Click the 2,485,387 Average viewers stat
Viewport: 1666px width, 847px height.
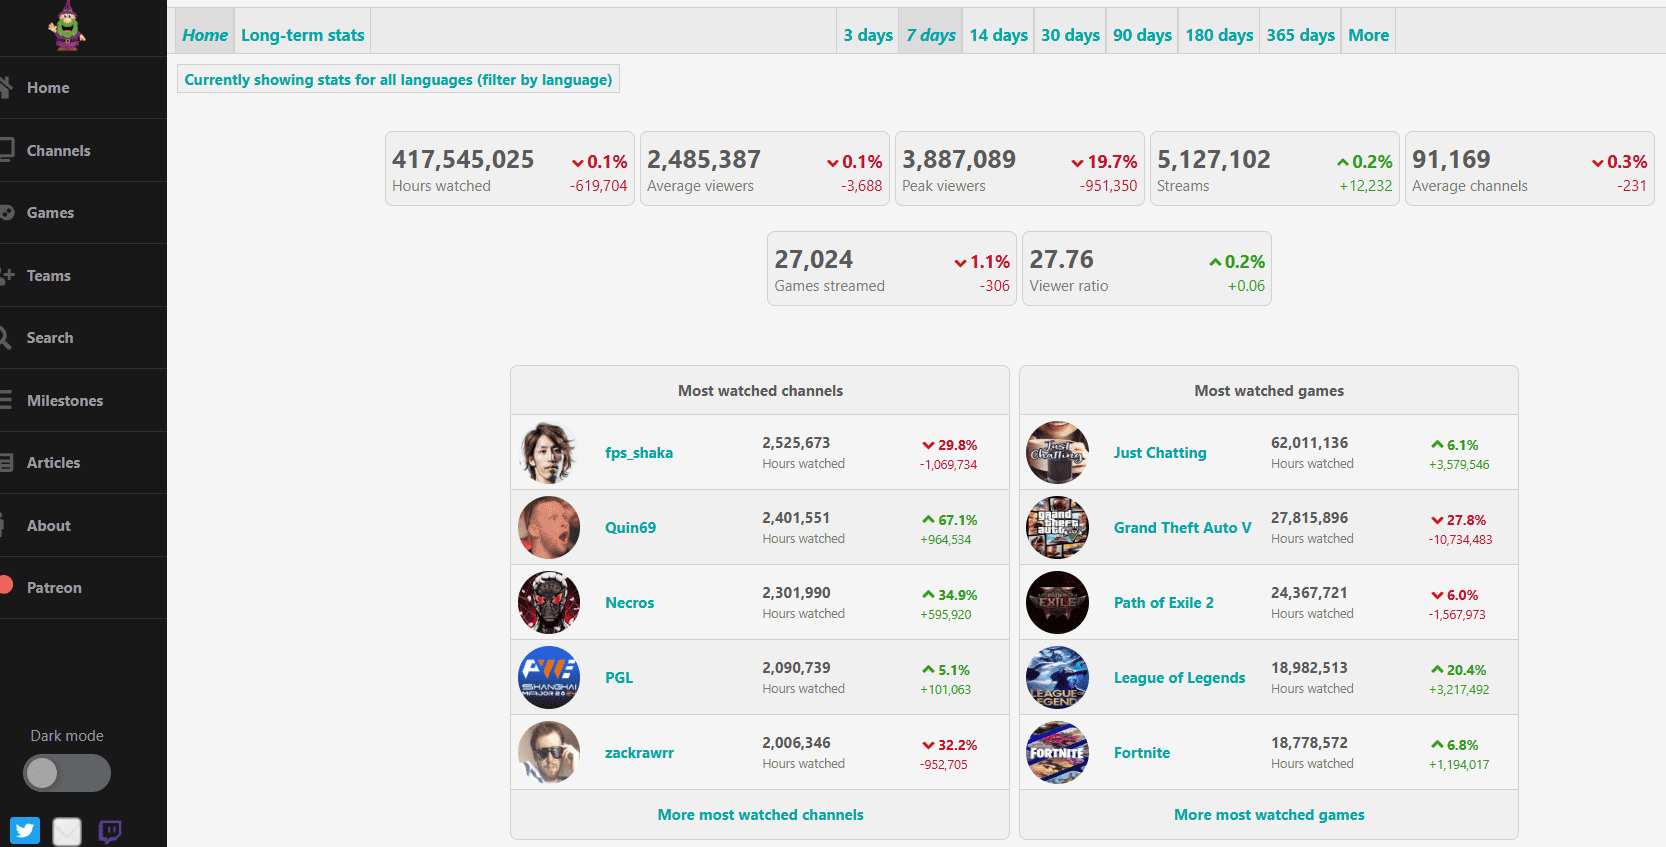(x=765, y=169)
